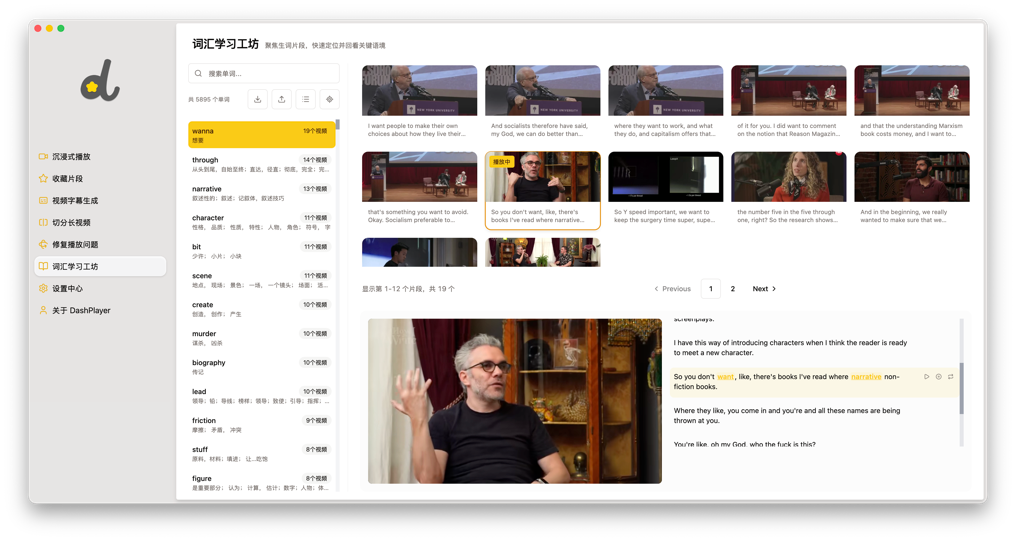Click the export (upload) words button
Viewport: 1016px width, 541px height.
[281, 99]
